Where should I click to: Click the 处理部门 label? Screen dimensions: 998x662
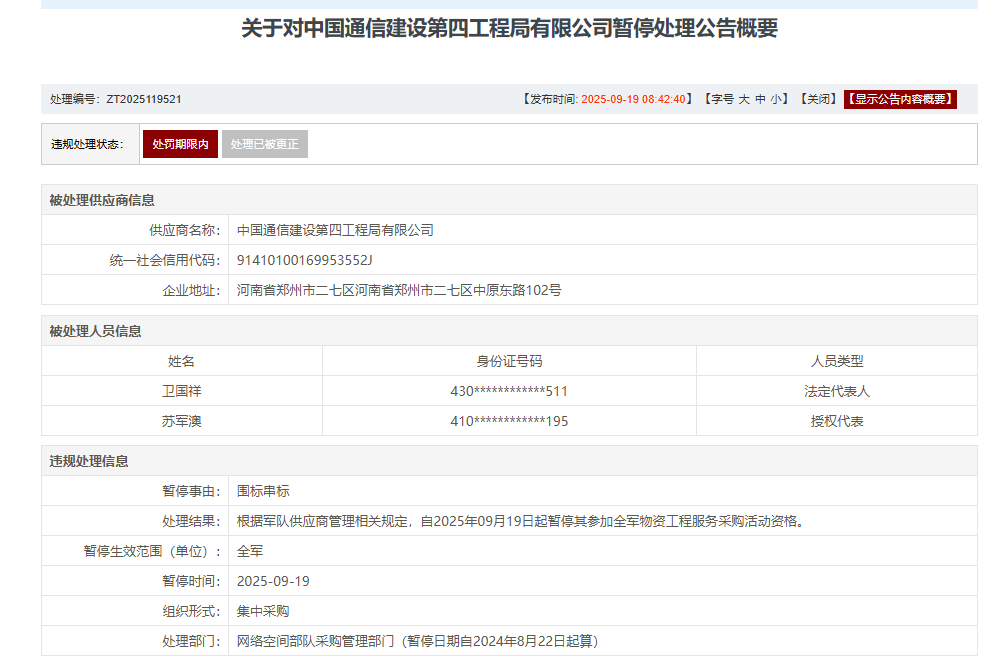click(191, 641)
